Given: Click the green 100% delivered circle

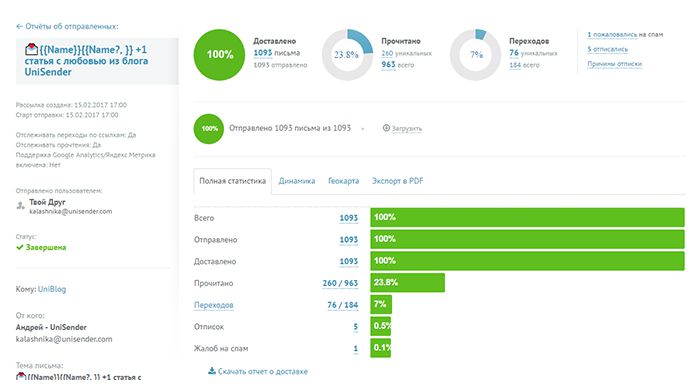Looking at the screenshot, I should [219, 55].
